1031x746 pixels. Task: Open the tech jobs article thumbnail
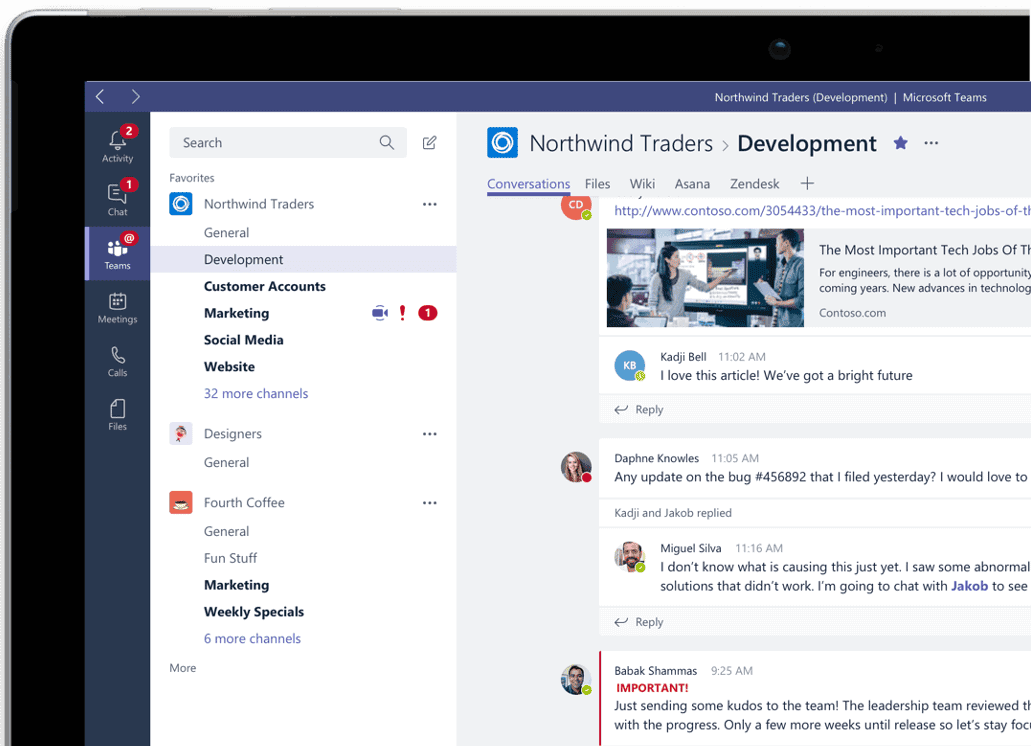point(705,278)
